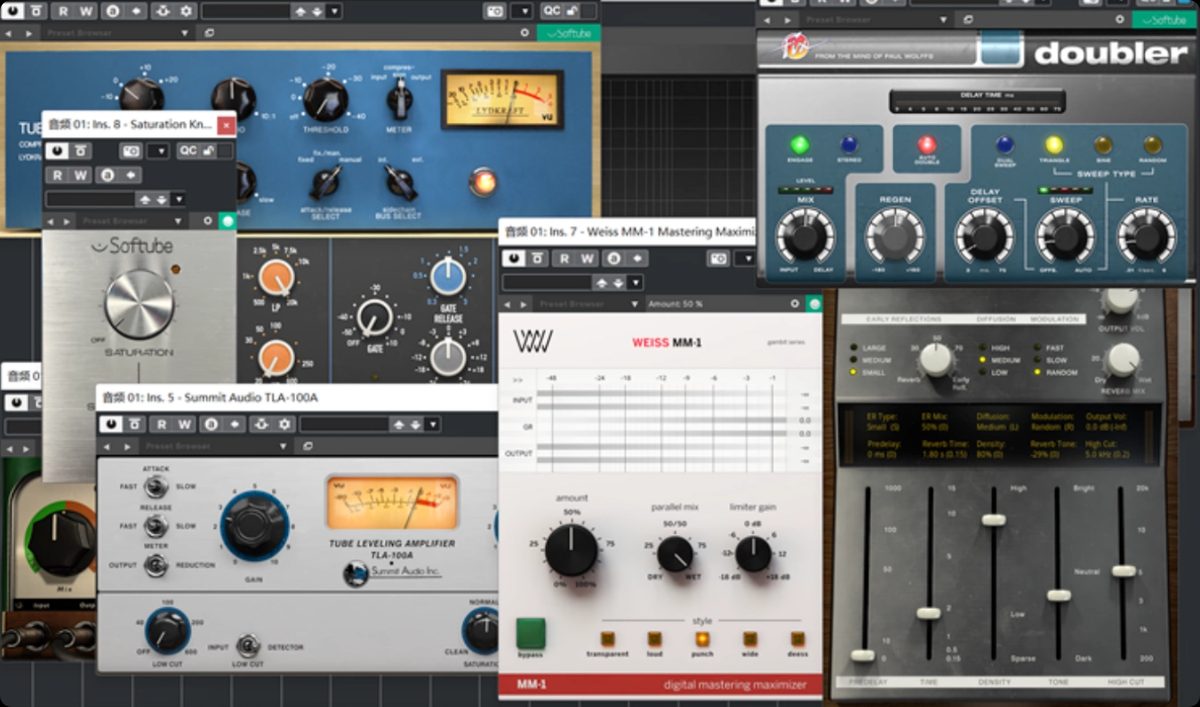The width and height of the screenshot is (1200, 707).
Task: Toggle green ENGAGE button on doubler
Action: pos(799,145)
